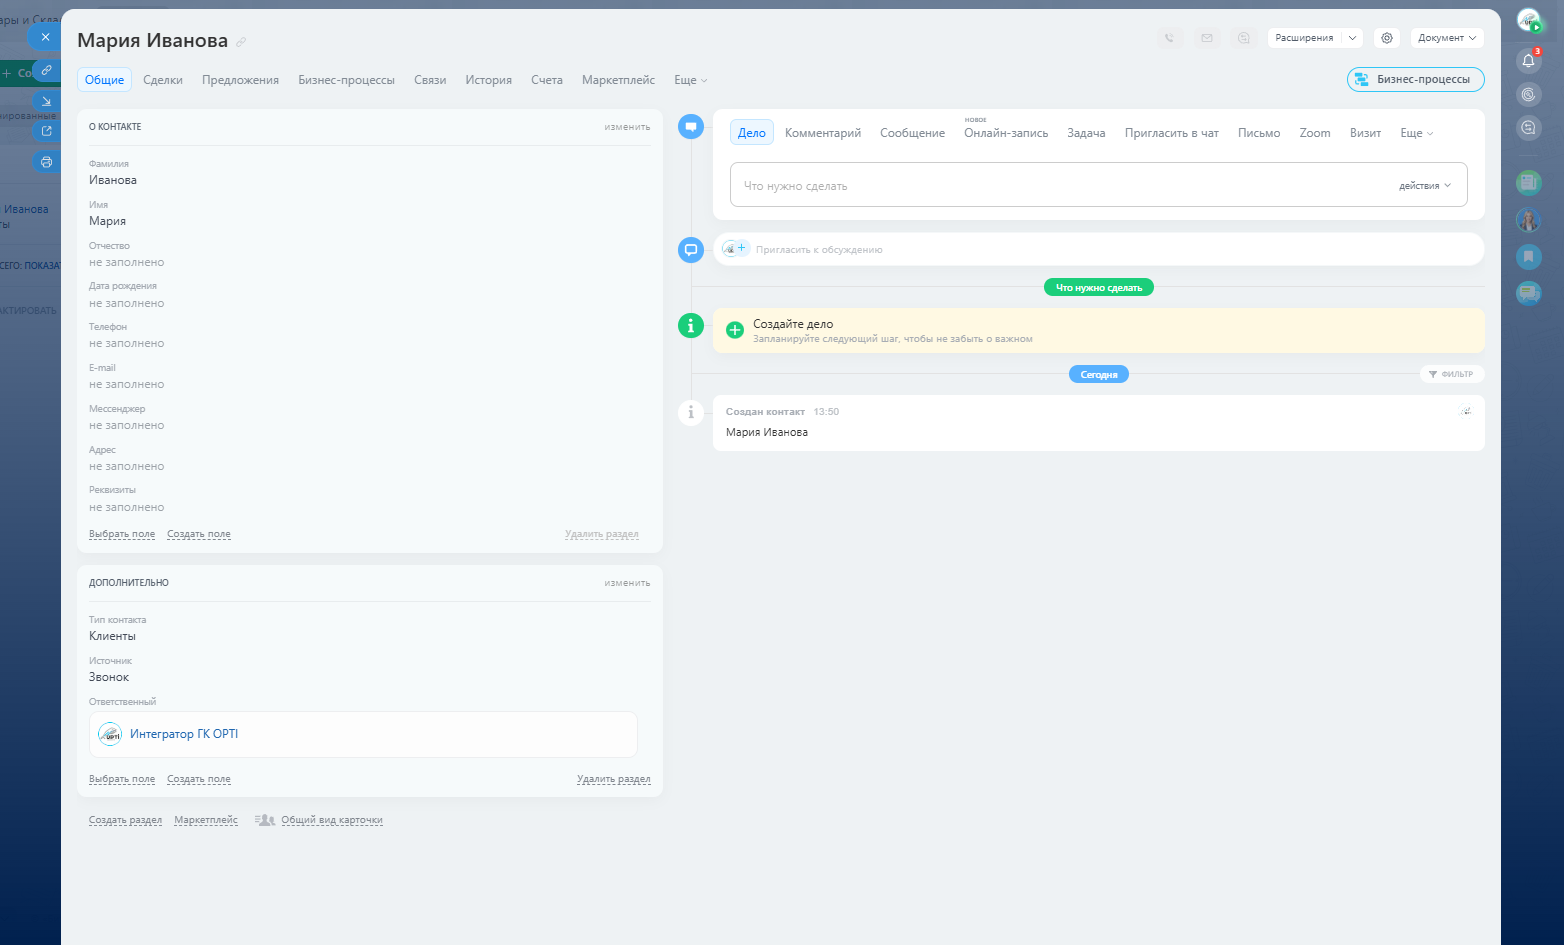Expand the Документ dropdown
Image resolution: width=1564 pixels, height=945 pixels.
1446,38
